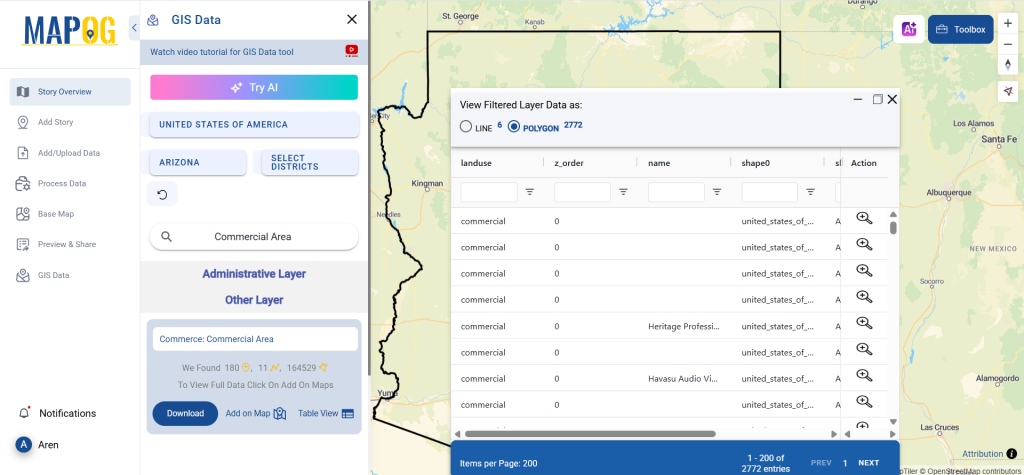Click the name column filter input
The width and height of the screenshot is (1024, 475).
coord(676,191)
